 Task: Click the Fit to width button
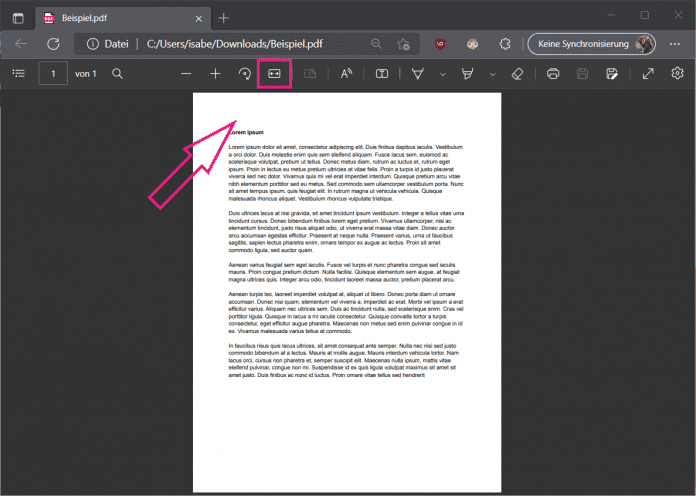point(274,74)
